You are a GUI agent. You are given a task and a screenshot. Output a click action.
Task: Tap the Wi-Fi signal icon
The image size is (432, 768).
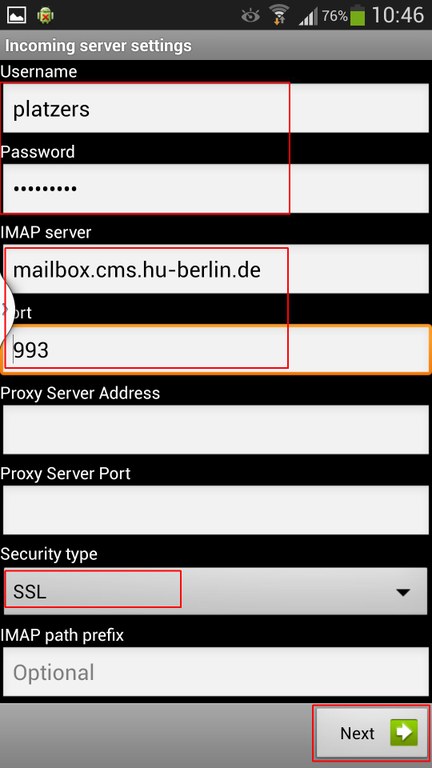(x=280, y=15)
